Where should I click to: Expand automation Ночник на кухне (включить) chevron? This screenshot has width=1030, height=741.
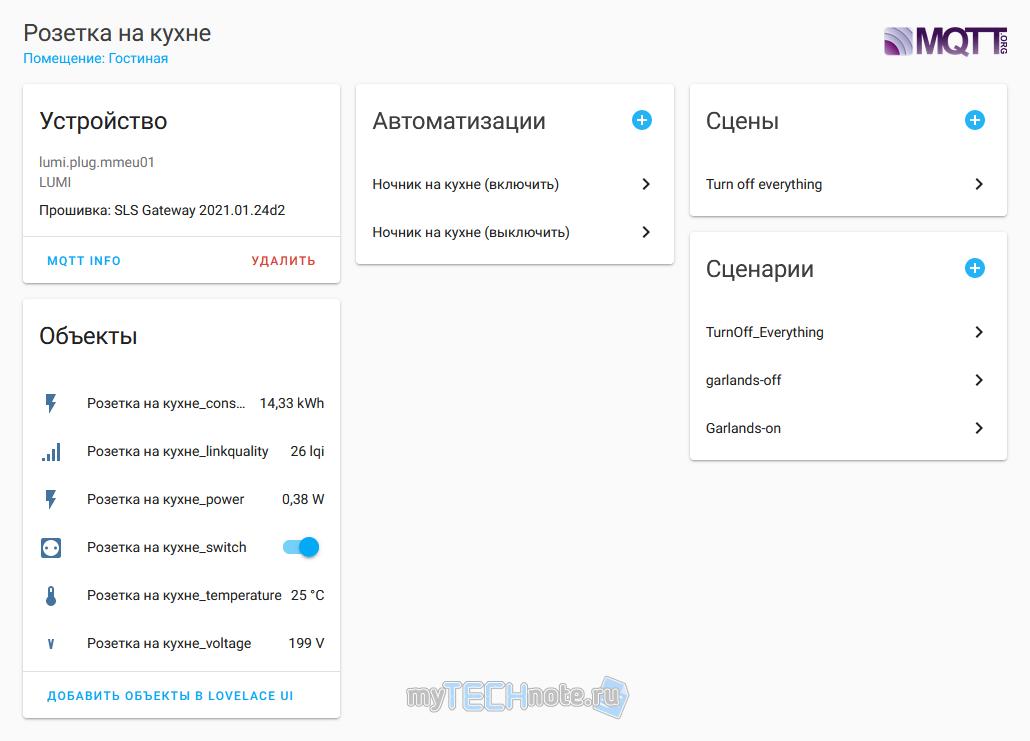tap(646, 184)
